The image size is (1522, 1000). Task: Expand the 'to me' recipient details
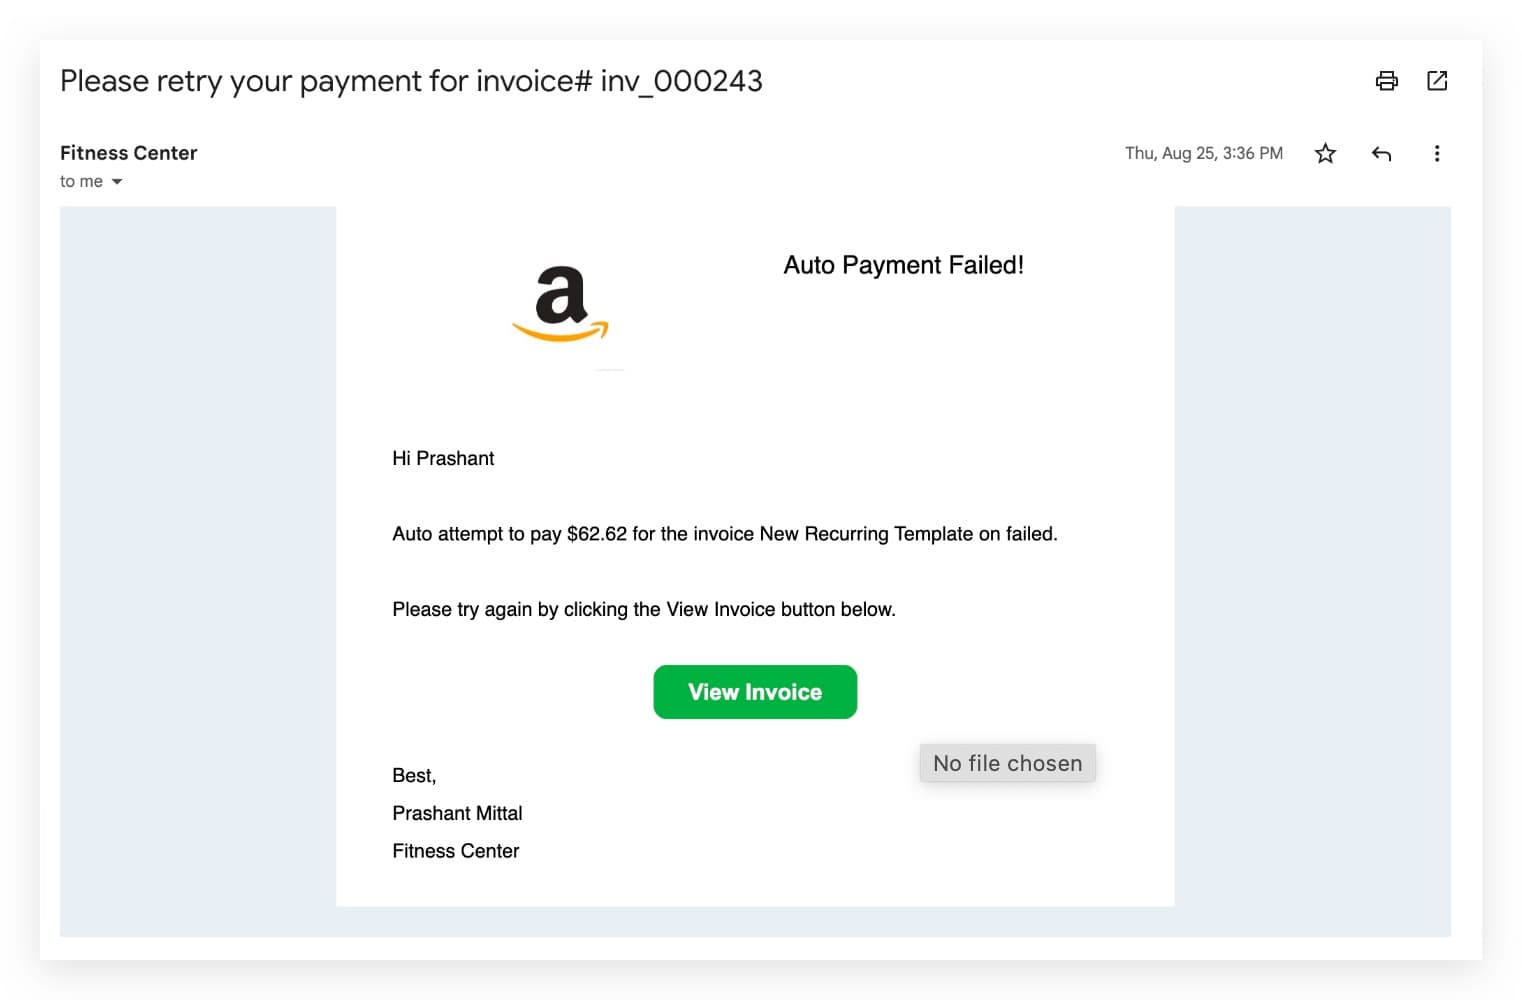pos(82,181)
